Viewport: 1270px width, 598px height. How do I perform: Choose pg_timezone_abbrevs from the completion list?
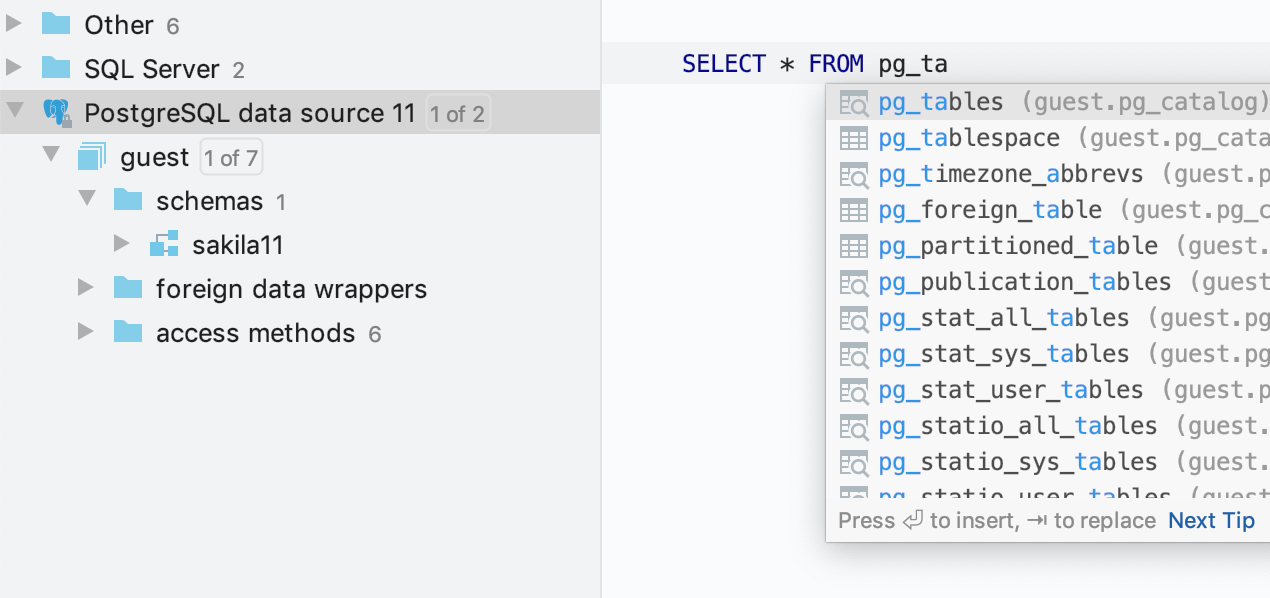(1010, 174)
